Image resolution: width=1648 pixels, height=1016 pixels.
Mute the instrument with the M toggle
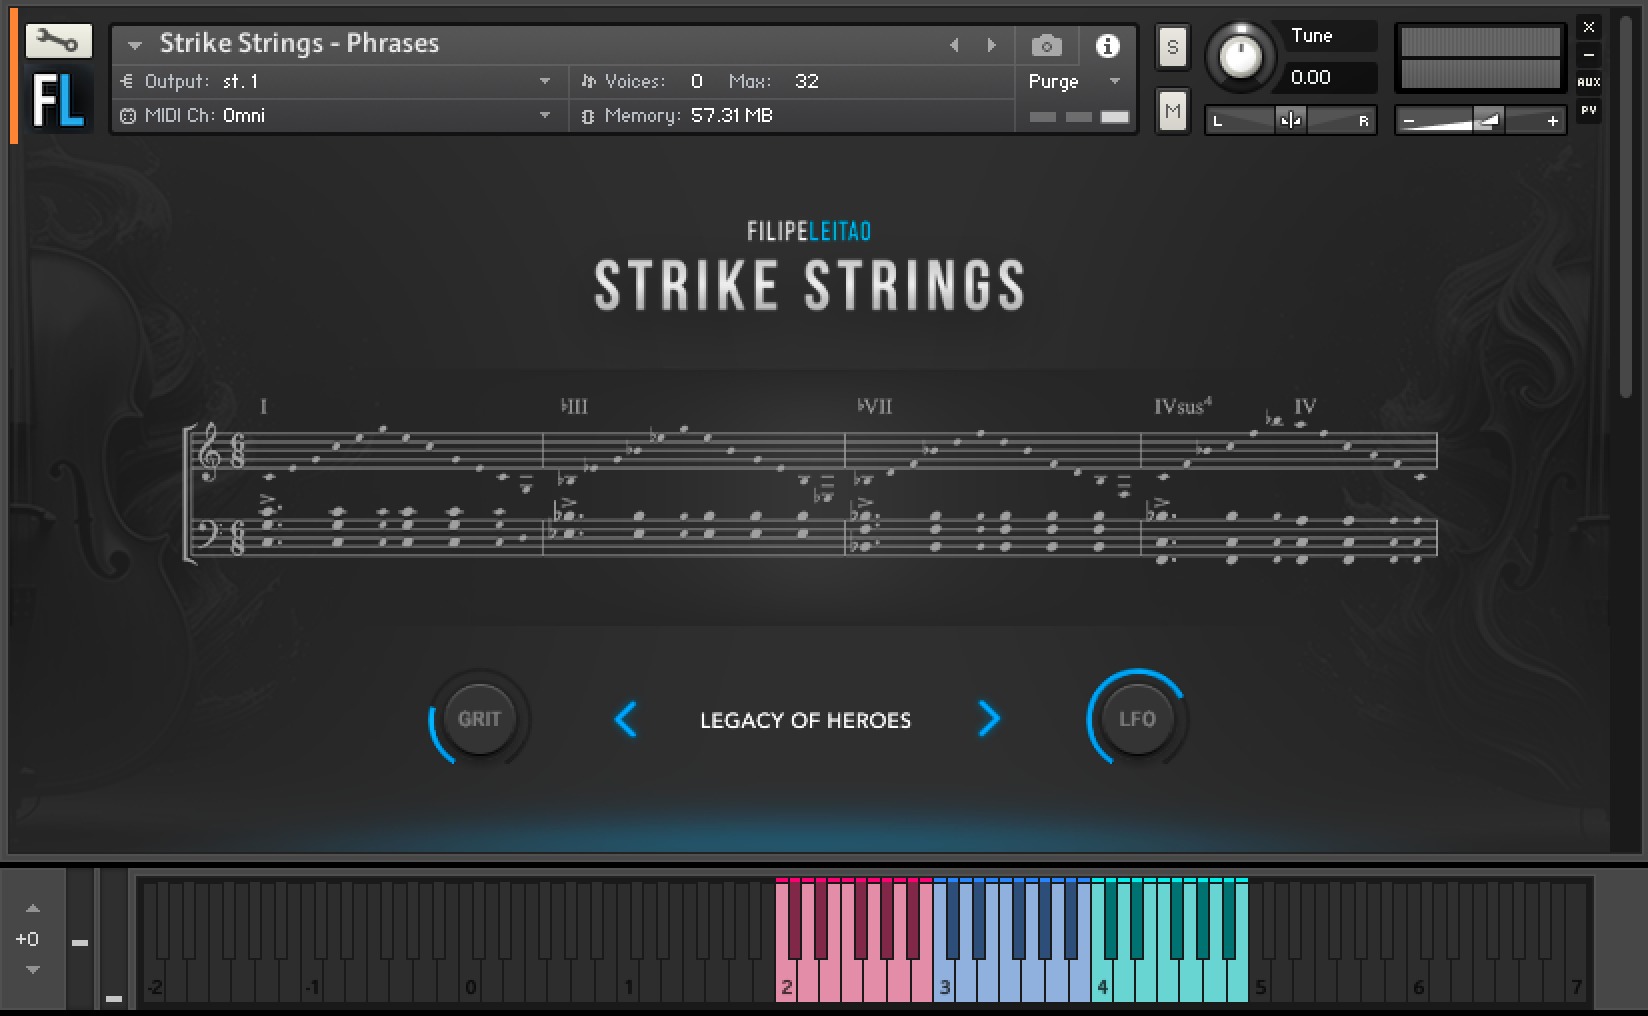click(x=1172, y=111)
